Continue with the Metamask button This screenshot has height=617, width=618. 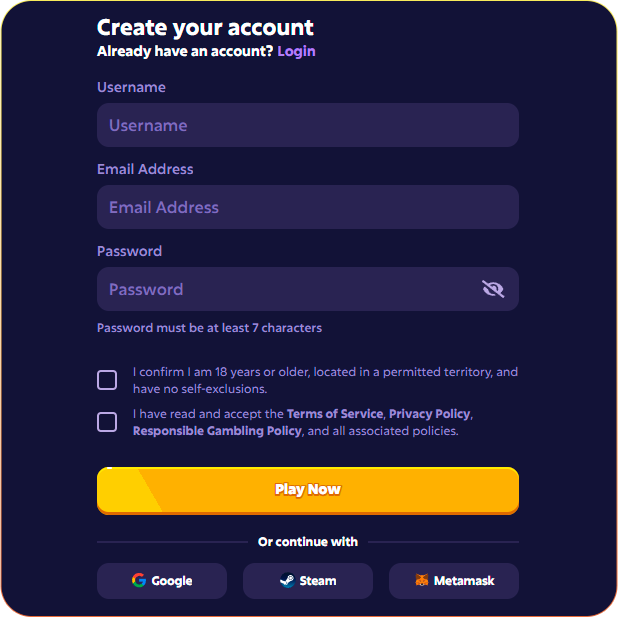click(x=454, y=580)
